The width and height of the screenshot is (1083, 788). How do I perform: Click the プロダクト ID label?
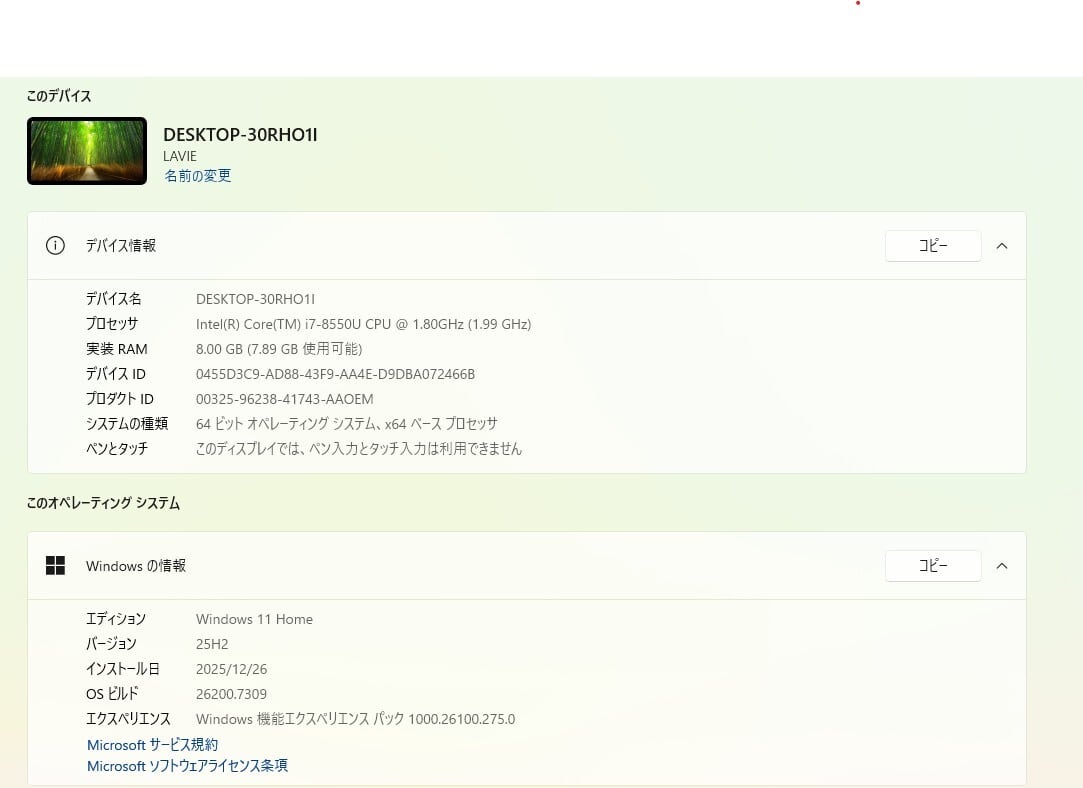[x=119, y=398]
